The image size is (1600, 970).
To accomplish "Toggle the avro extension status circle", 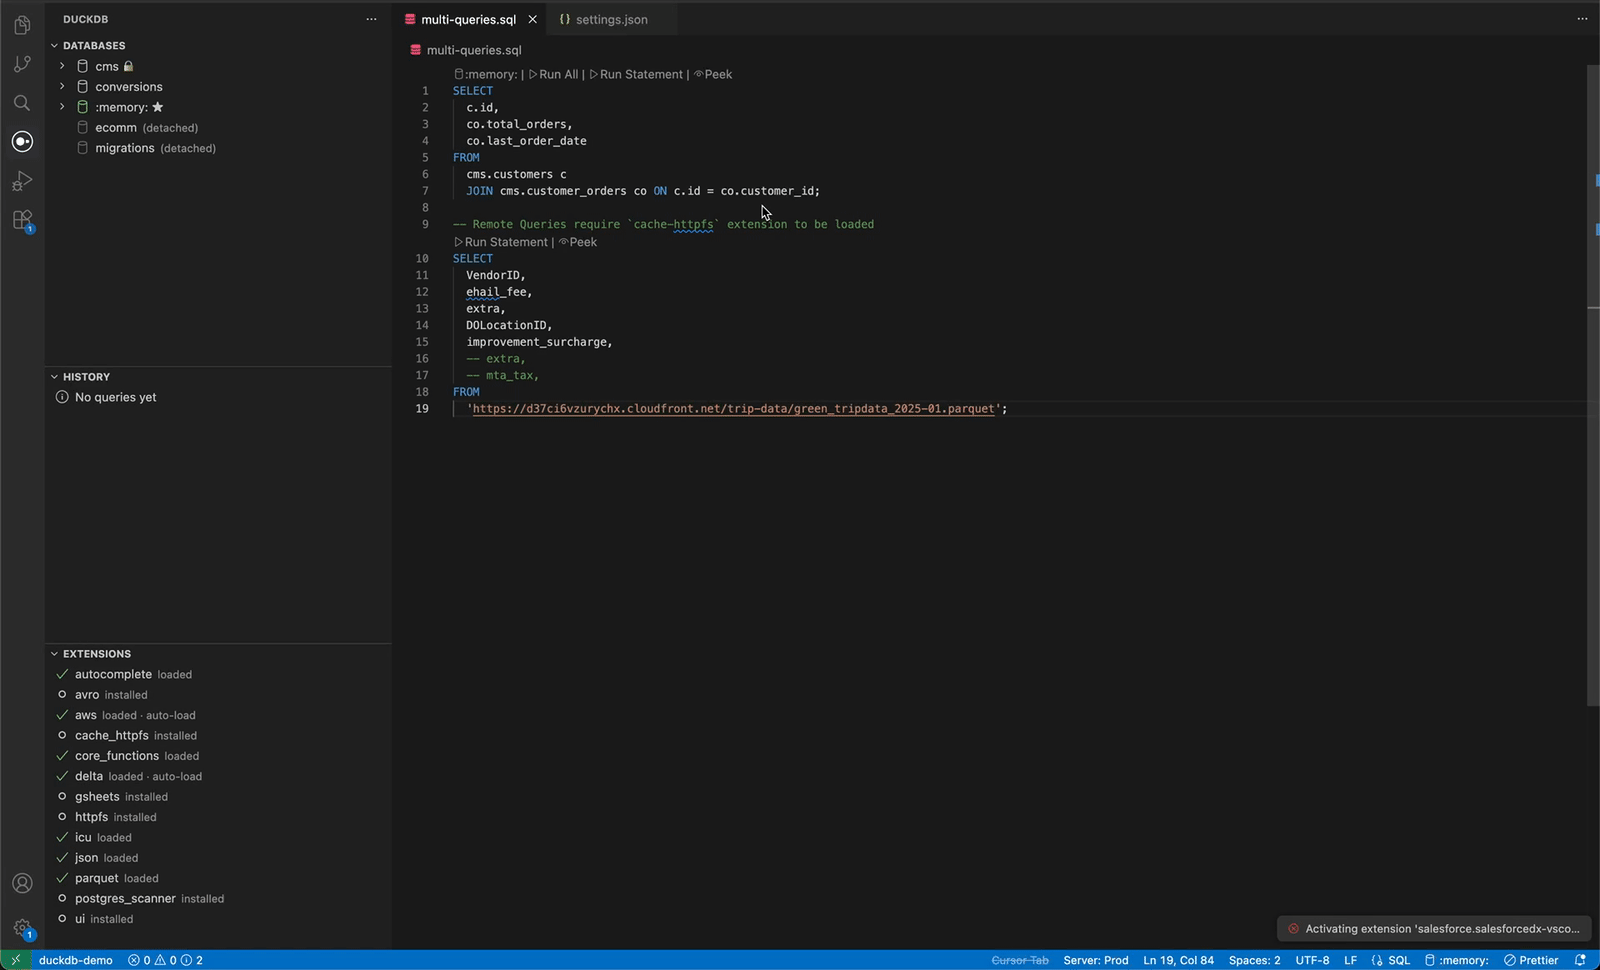I will 62,695.
